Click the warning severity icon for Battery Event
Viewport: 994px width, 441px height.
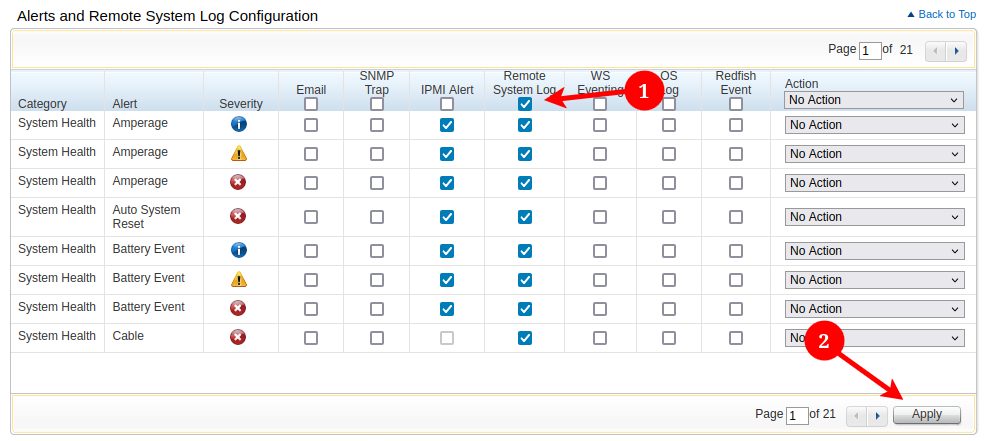238,280
